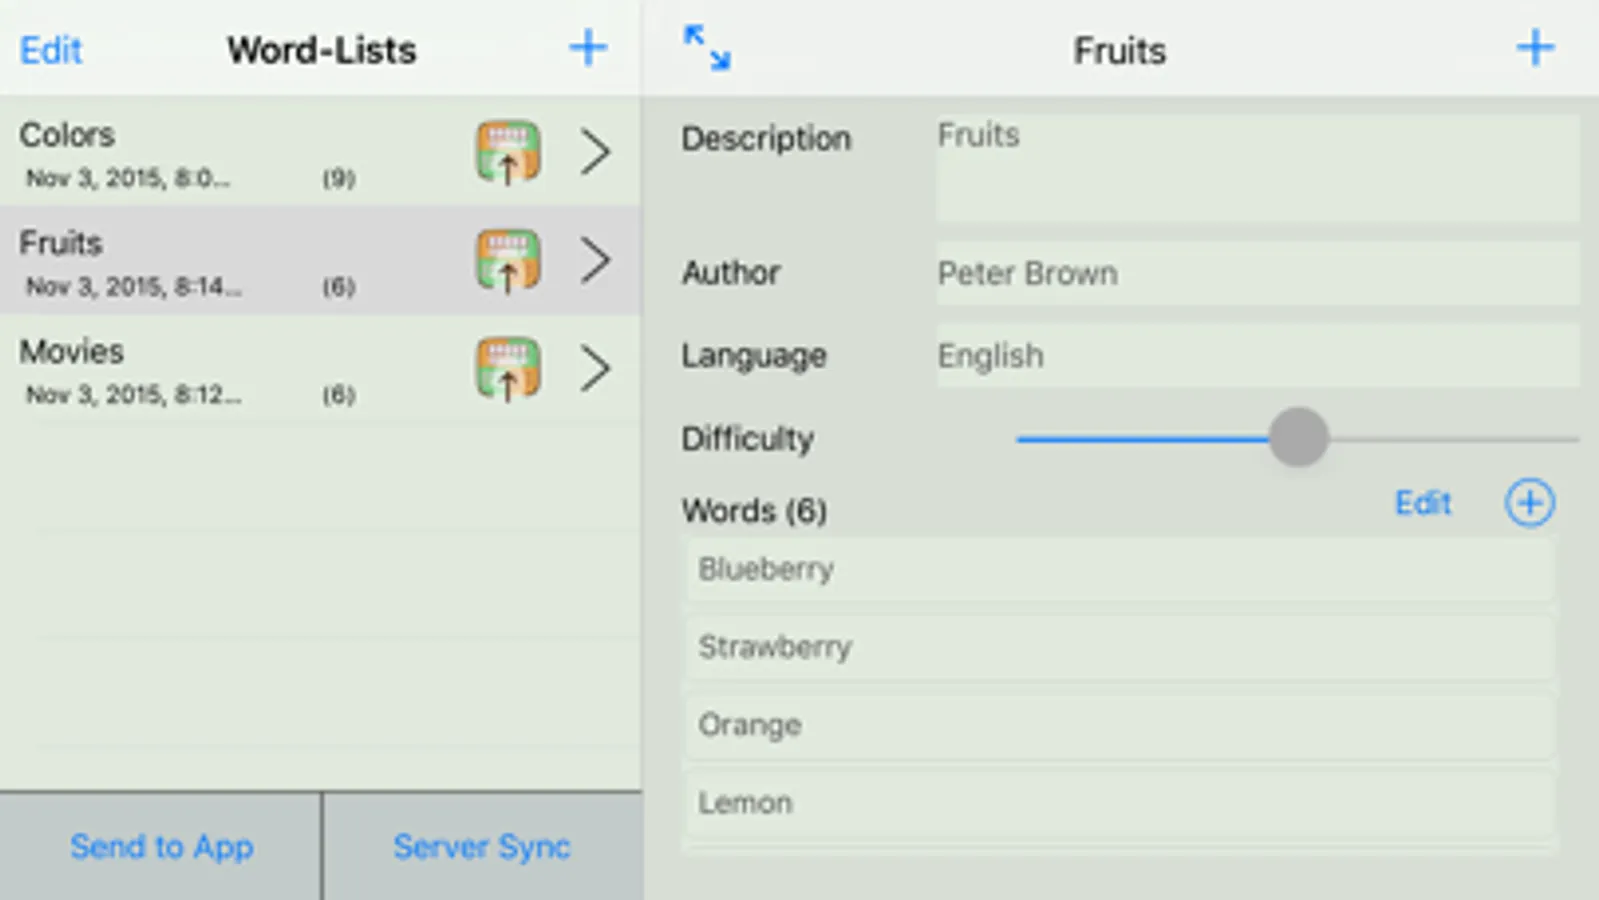Open the Fruits list using its chevron
Viewport: 1599px width, 900px height.
(596, 261)
